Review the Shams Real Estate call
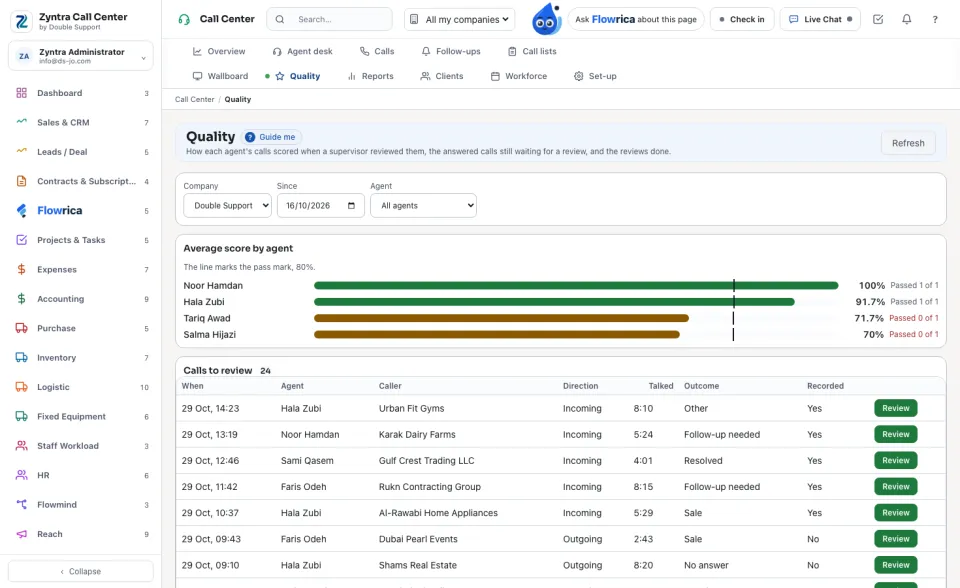The height and width of the screenshot is (588, 960). (x=896, y=565)
